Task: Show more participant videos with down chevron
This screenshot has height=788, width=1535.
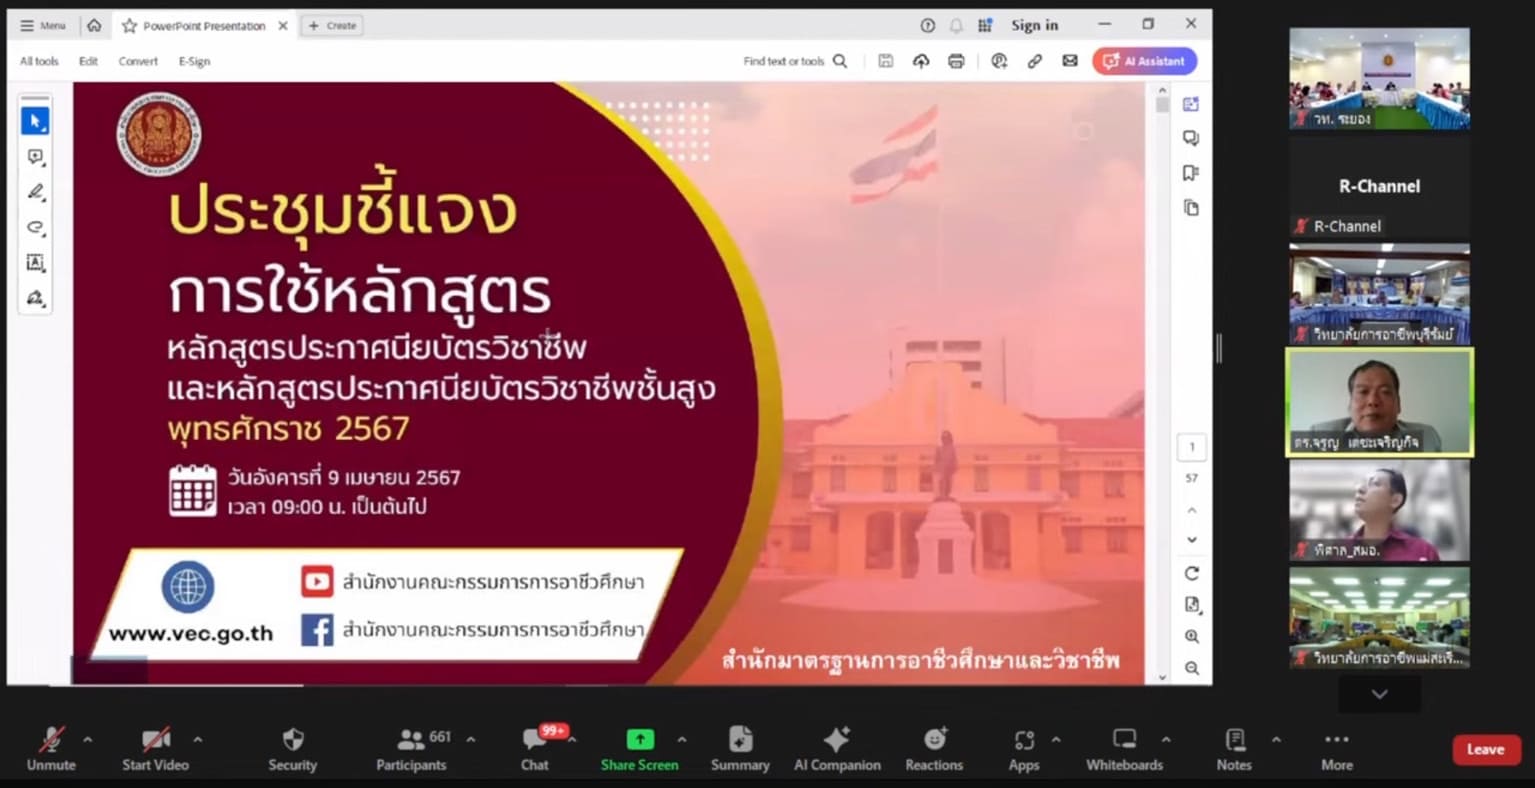Action: pyautogui.click(x=1379, y=694)
